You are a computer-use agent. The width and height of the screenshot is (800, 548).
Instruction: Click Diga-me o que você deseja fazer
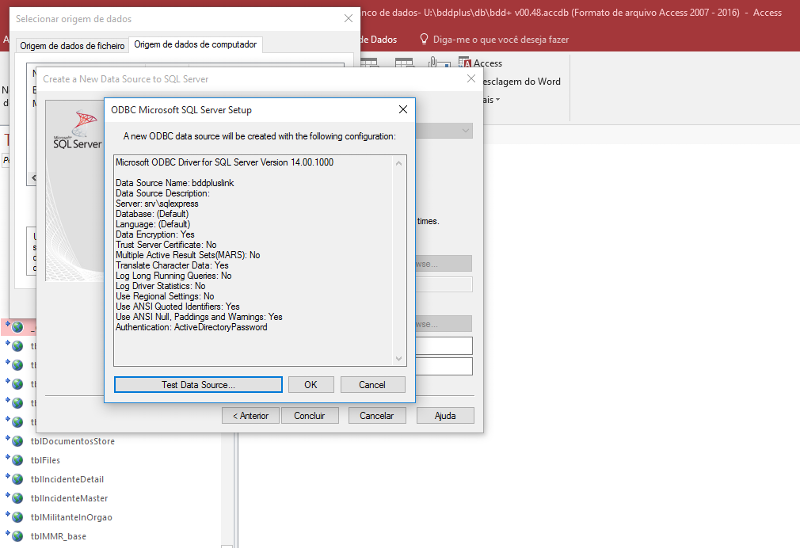tap(501, 39)
